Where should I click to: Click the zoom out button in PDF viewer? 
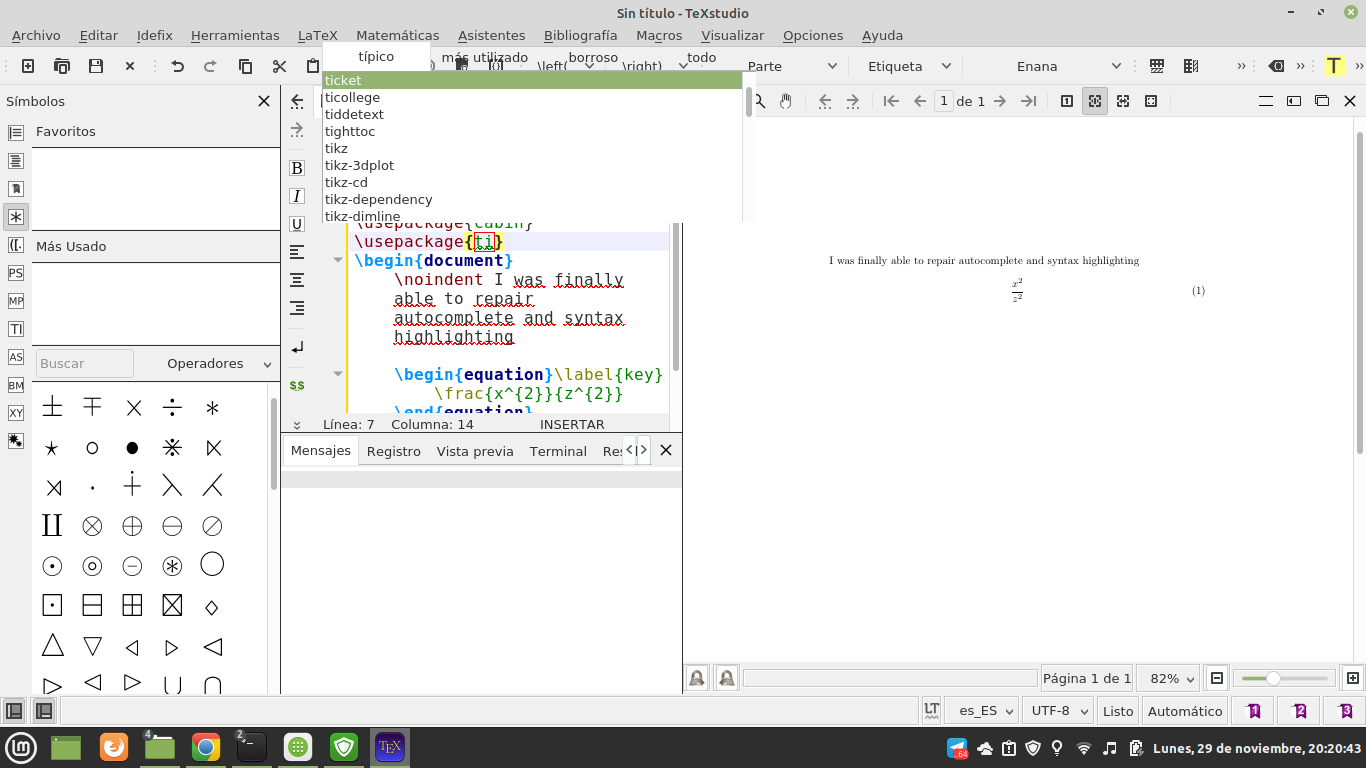pyautogui.click(x=1216, y=678)
